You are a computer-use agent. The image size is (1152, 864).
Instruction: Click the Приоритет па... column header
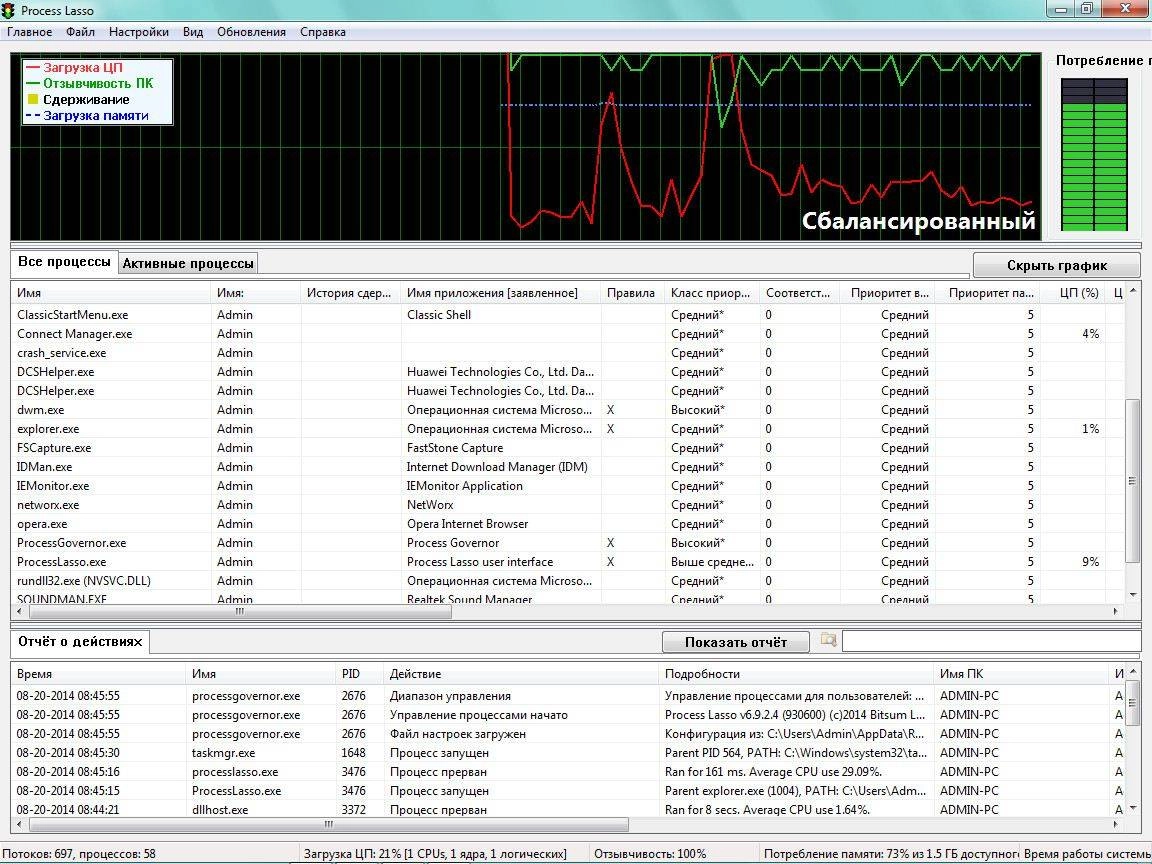(987, 292)
